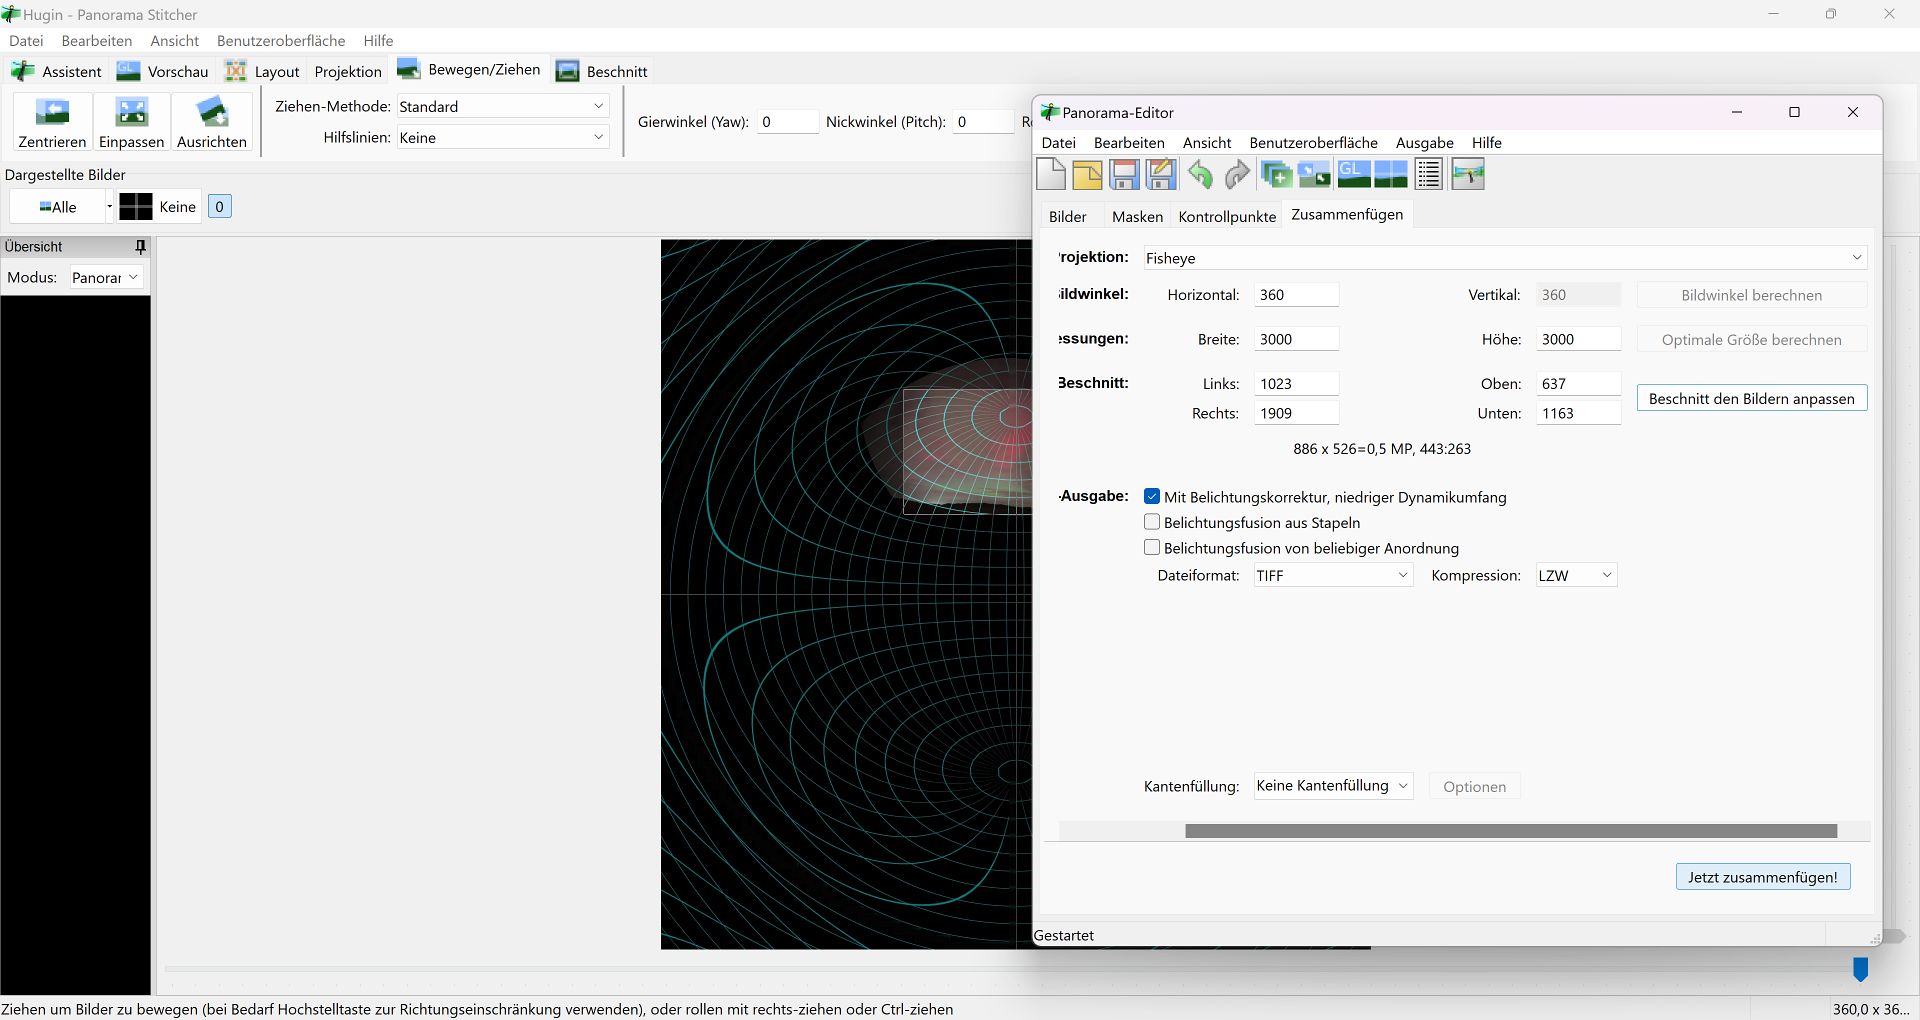This screenshot has height=1020, width=1920.
Task: Open the Ausgabe menu
Action: [1424, 143]
